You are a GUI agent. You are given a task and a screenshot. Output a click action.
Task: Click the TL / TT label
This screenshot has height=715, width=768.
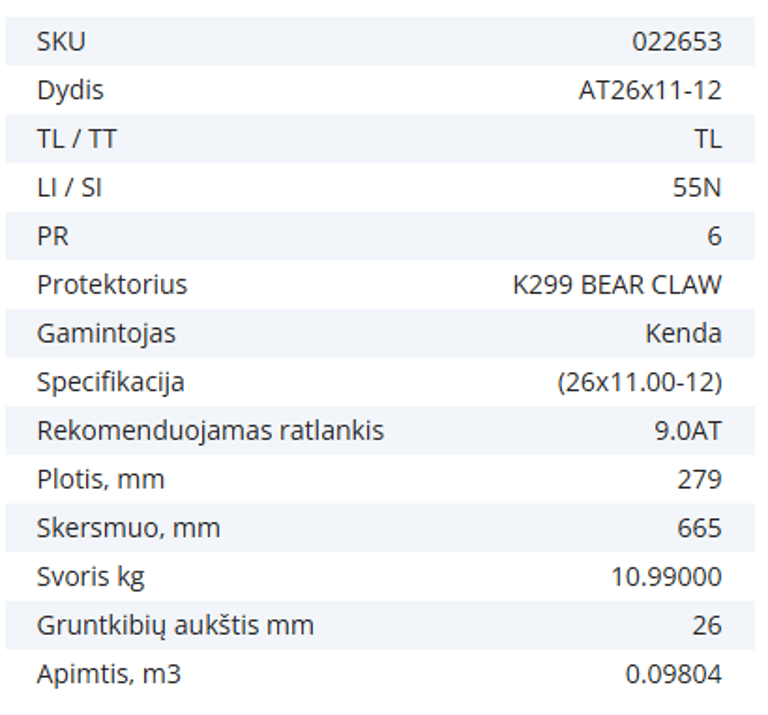(77, 139)
